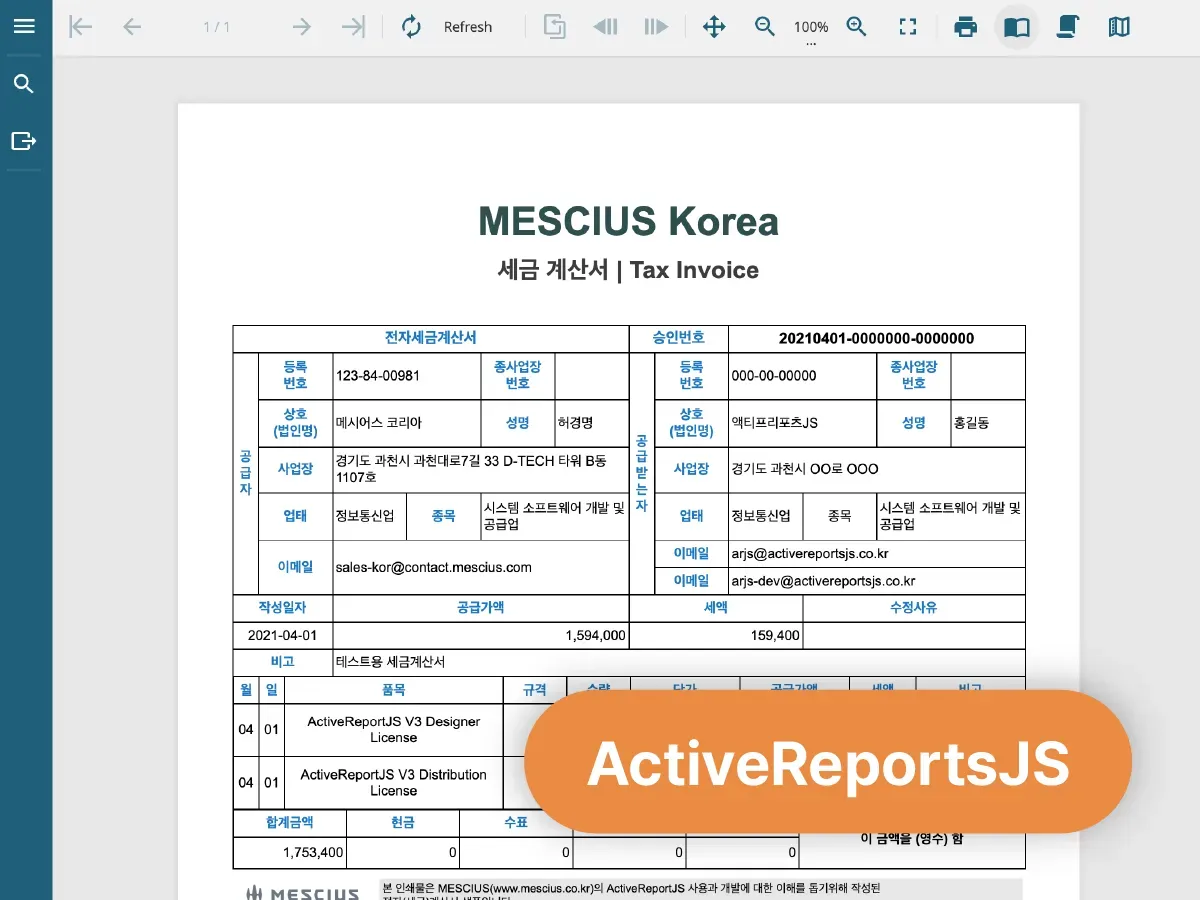Toggle the move/pan mode
Image resolution: width=1200 pixels, height=900 pixels.
coord(714,27)
